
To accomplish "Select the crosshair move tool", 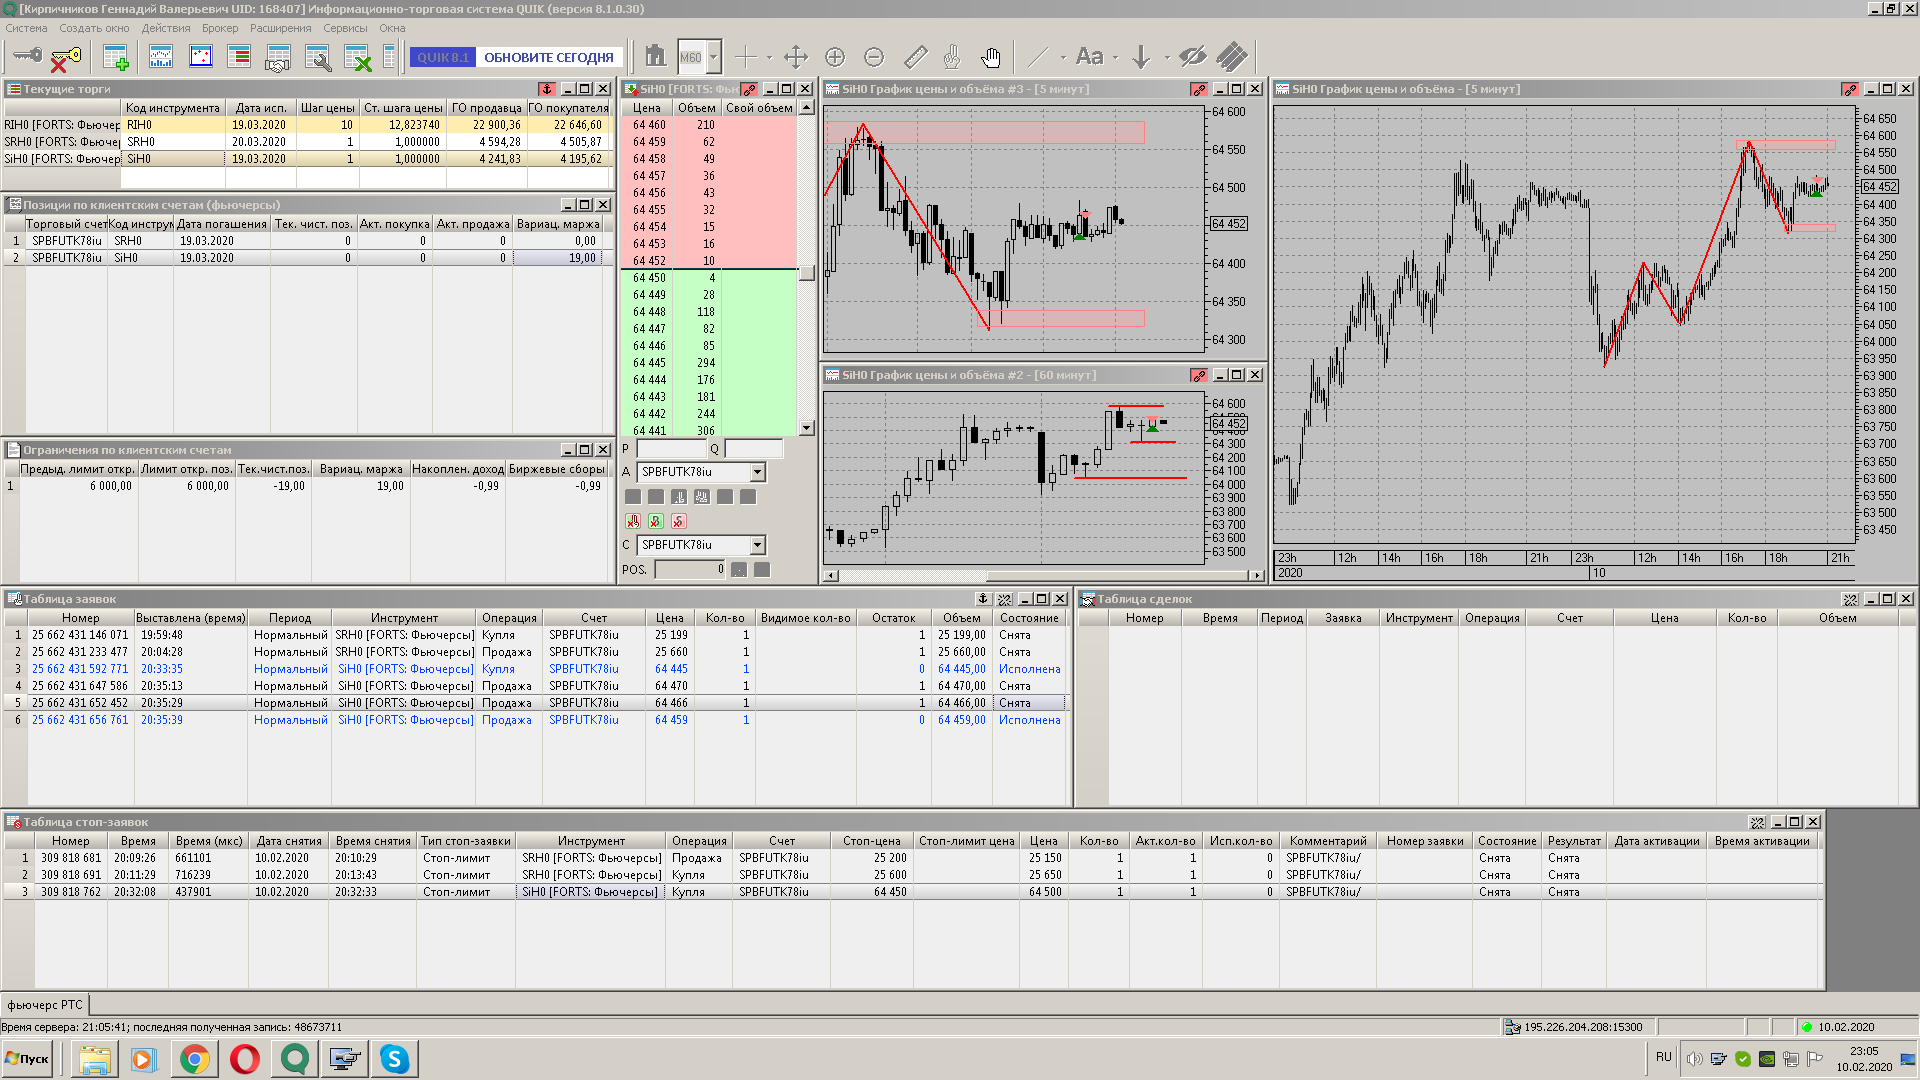I will click(x=796, y=57).
